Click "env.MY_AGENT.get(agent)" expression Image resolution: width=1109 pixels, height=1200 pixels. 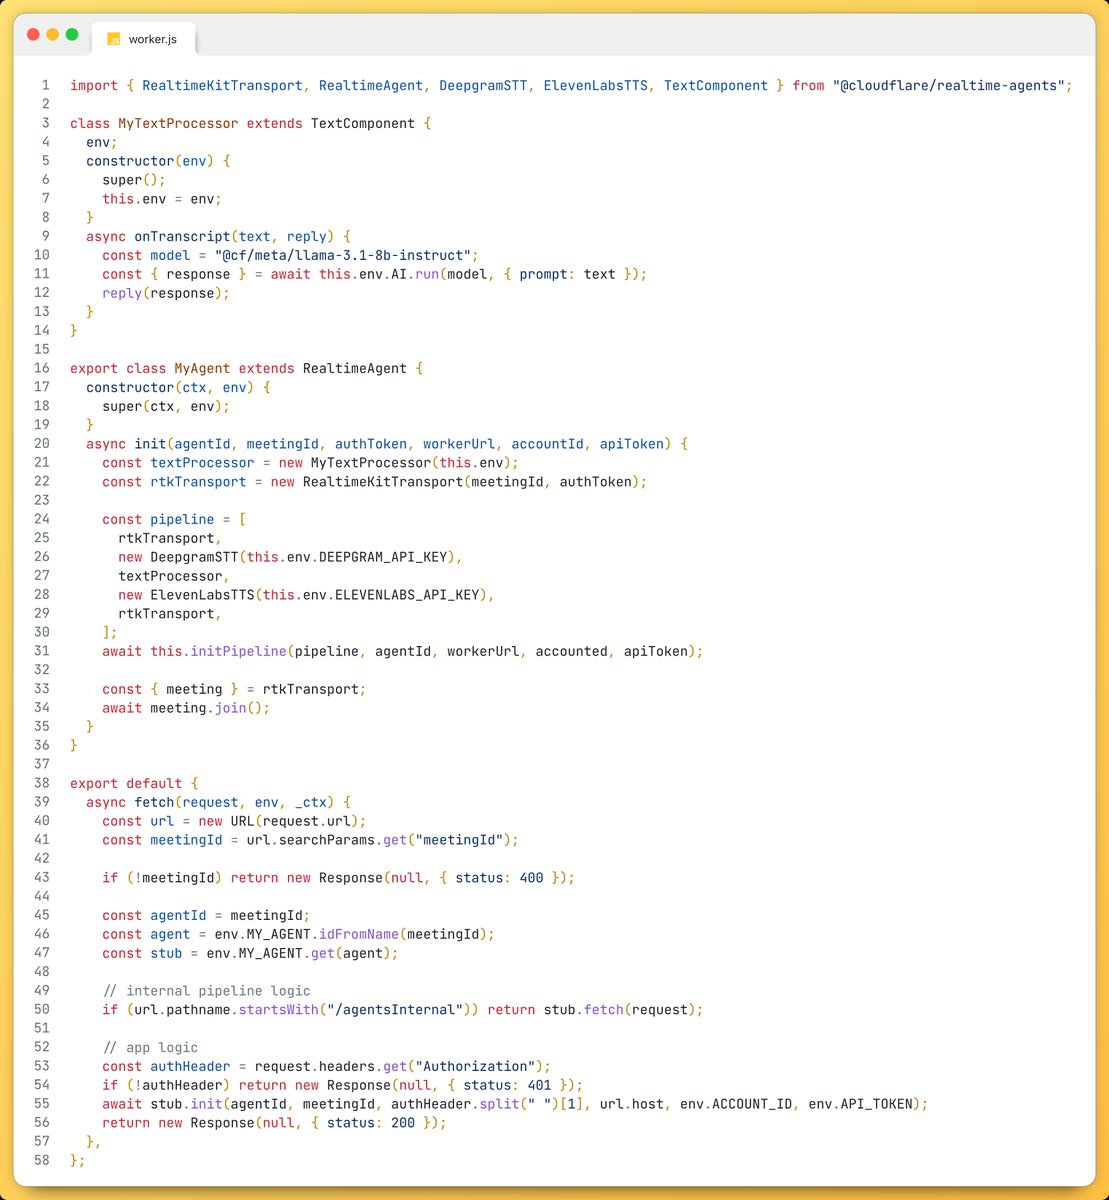click(x=299, y=953)
